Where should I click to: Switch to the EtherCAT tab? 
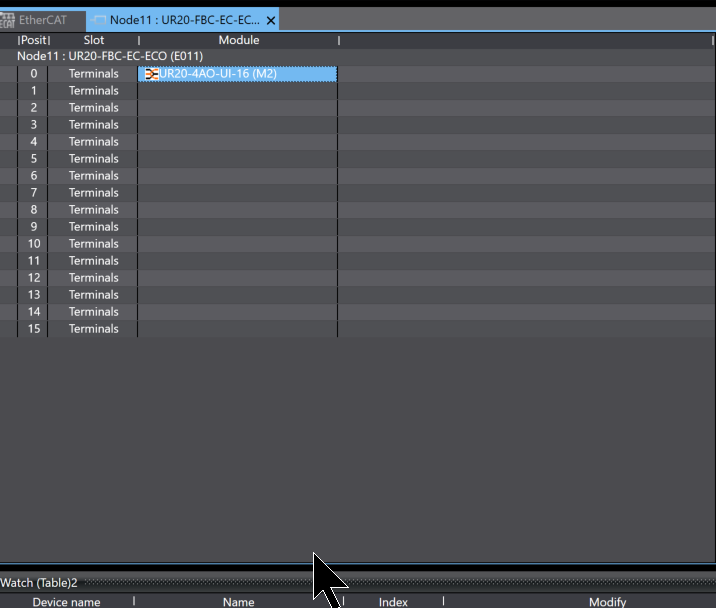click(x=42, y=20)
